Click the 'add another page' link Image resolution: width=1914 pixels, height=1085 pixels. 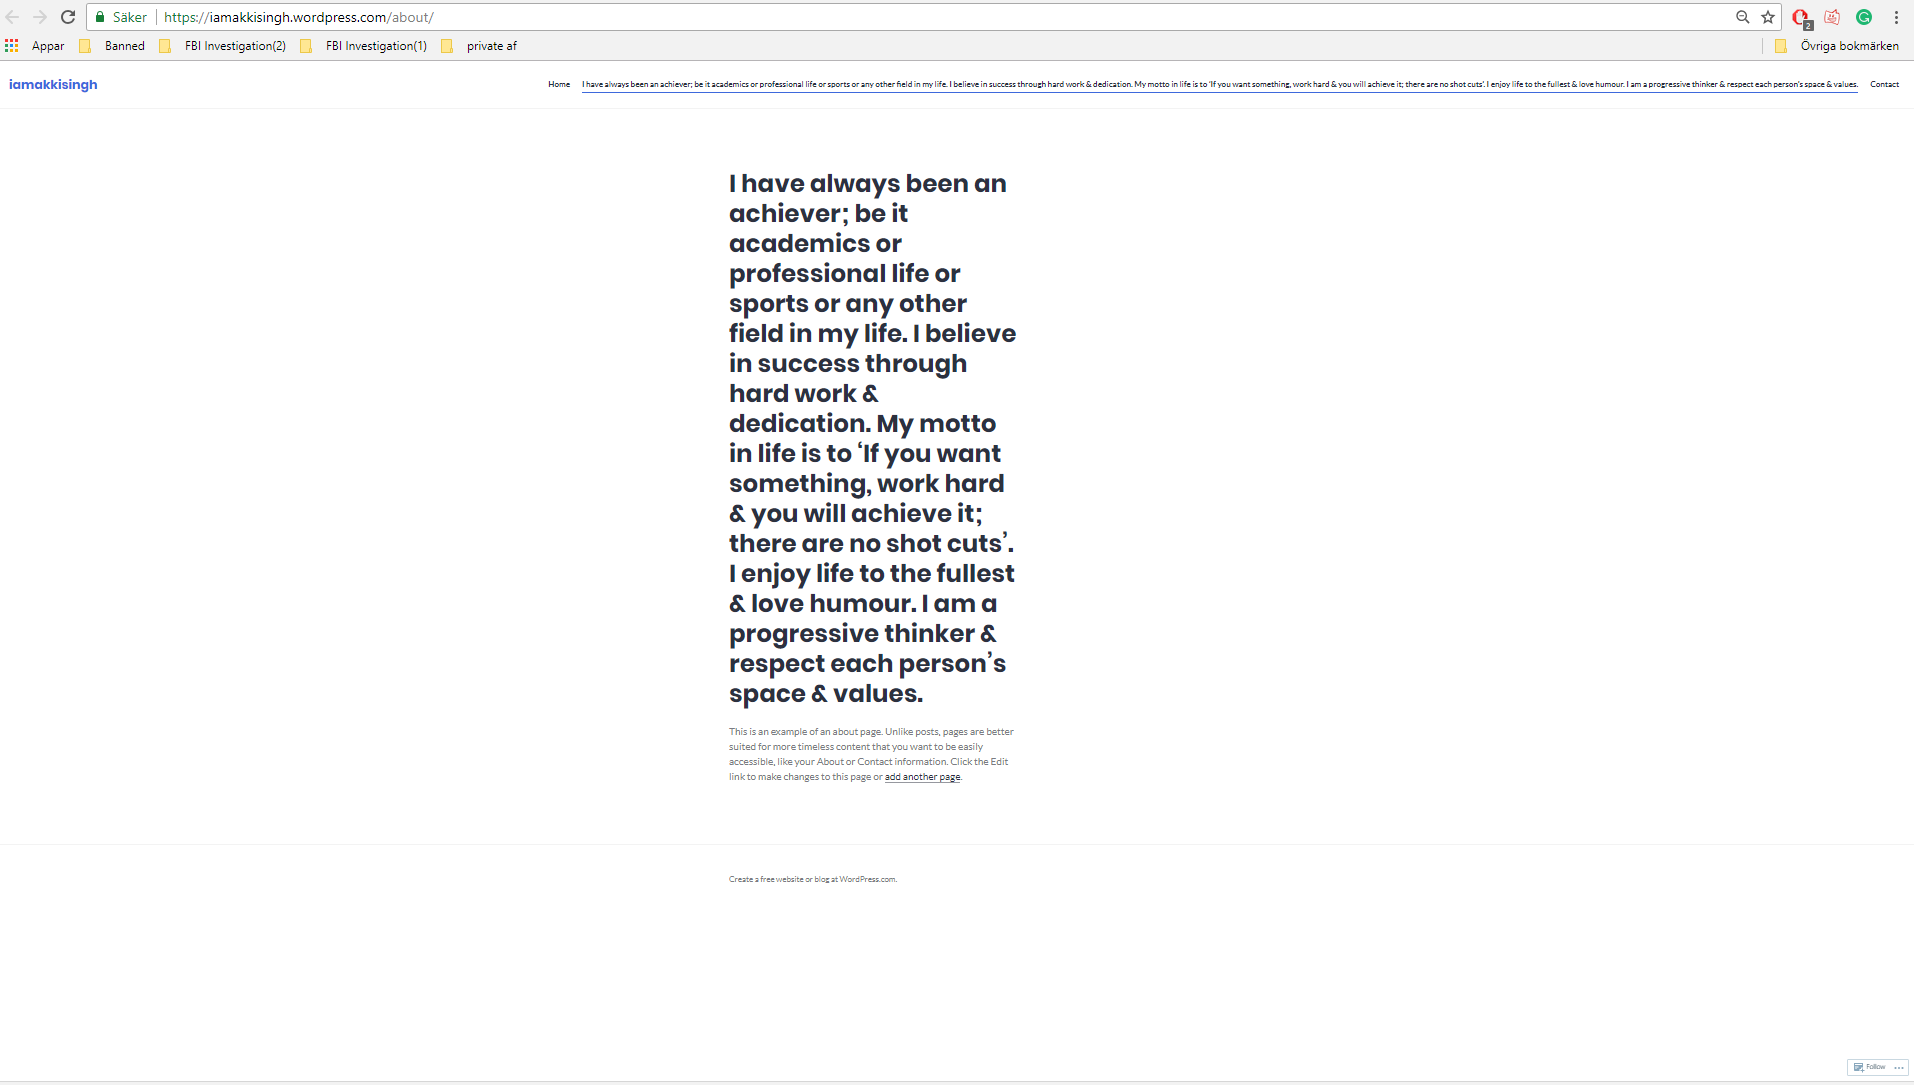tap(922, 777)
